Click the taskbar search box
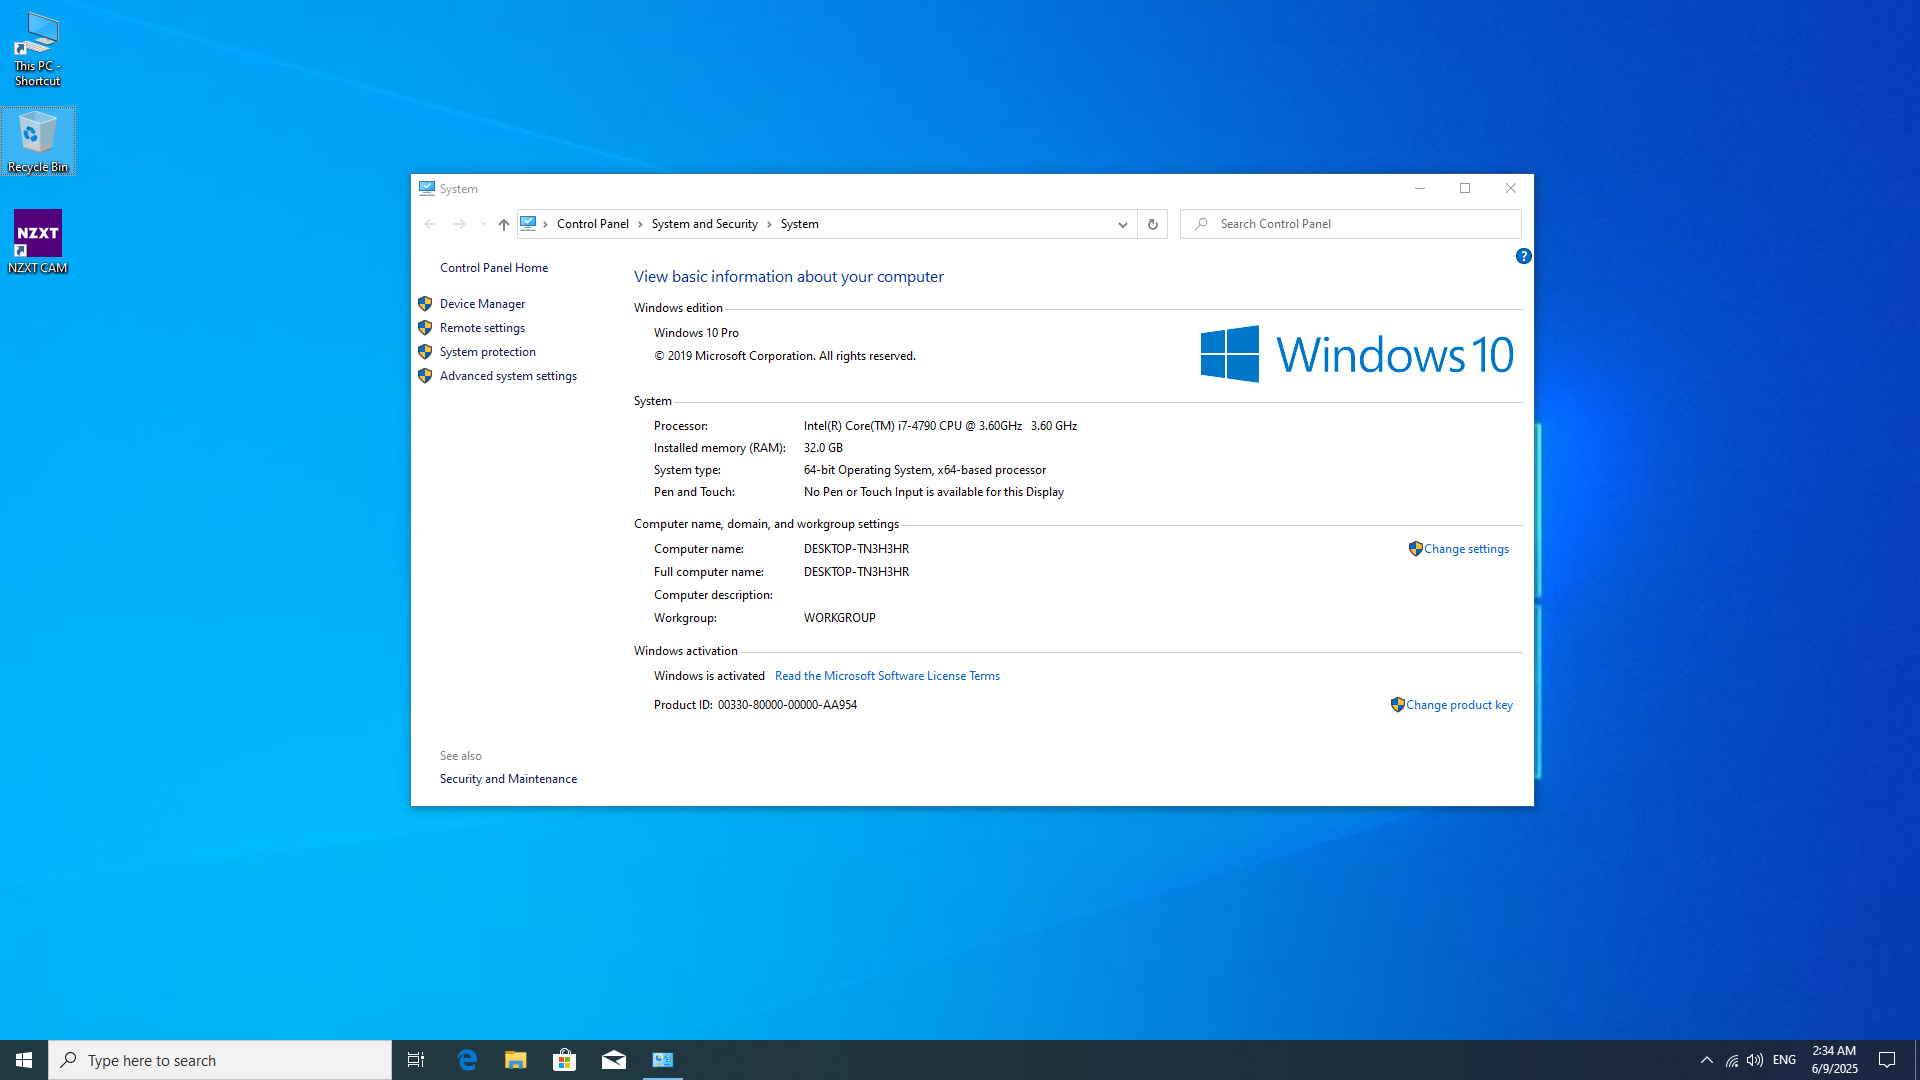This screenshot has width=1920, height=1080. (220, 1060)
